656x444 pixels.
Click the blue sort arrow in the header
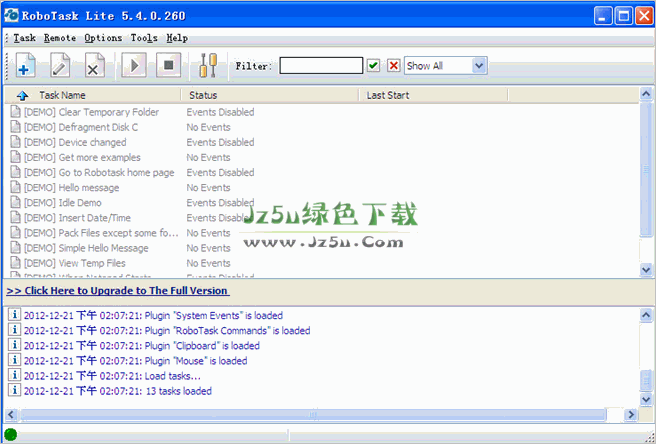click(23, 96)
